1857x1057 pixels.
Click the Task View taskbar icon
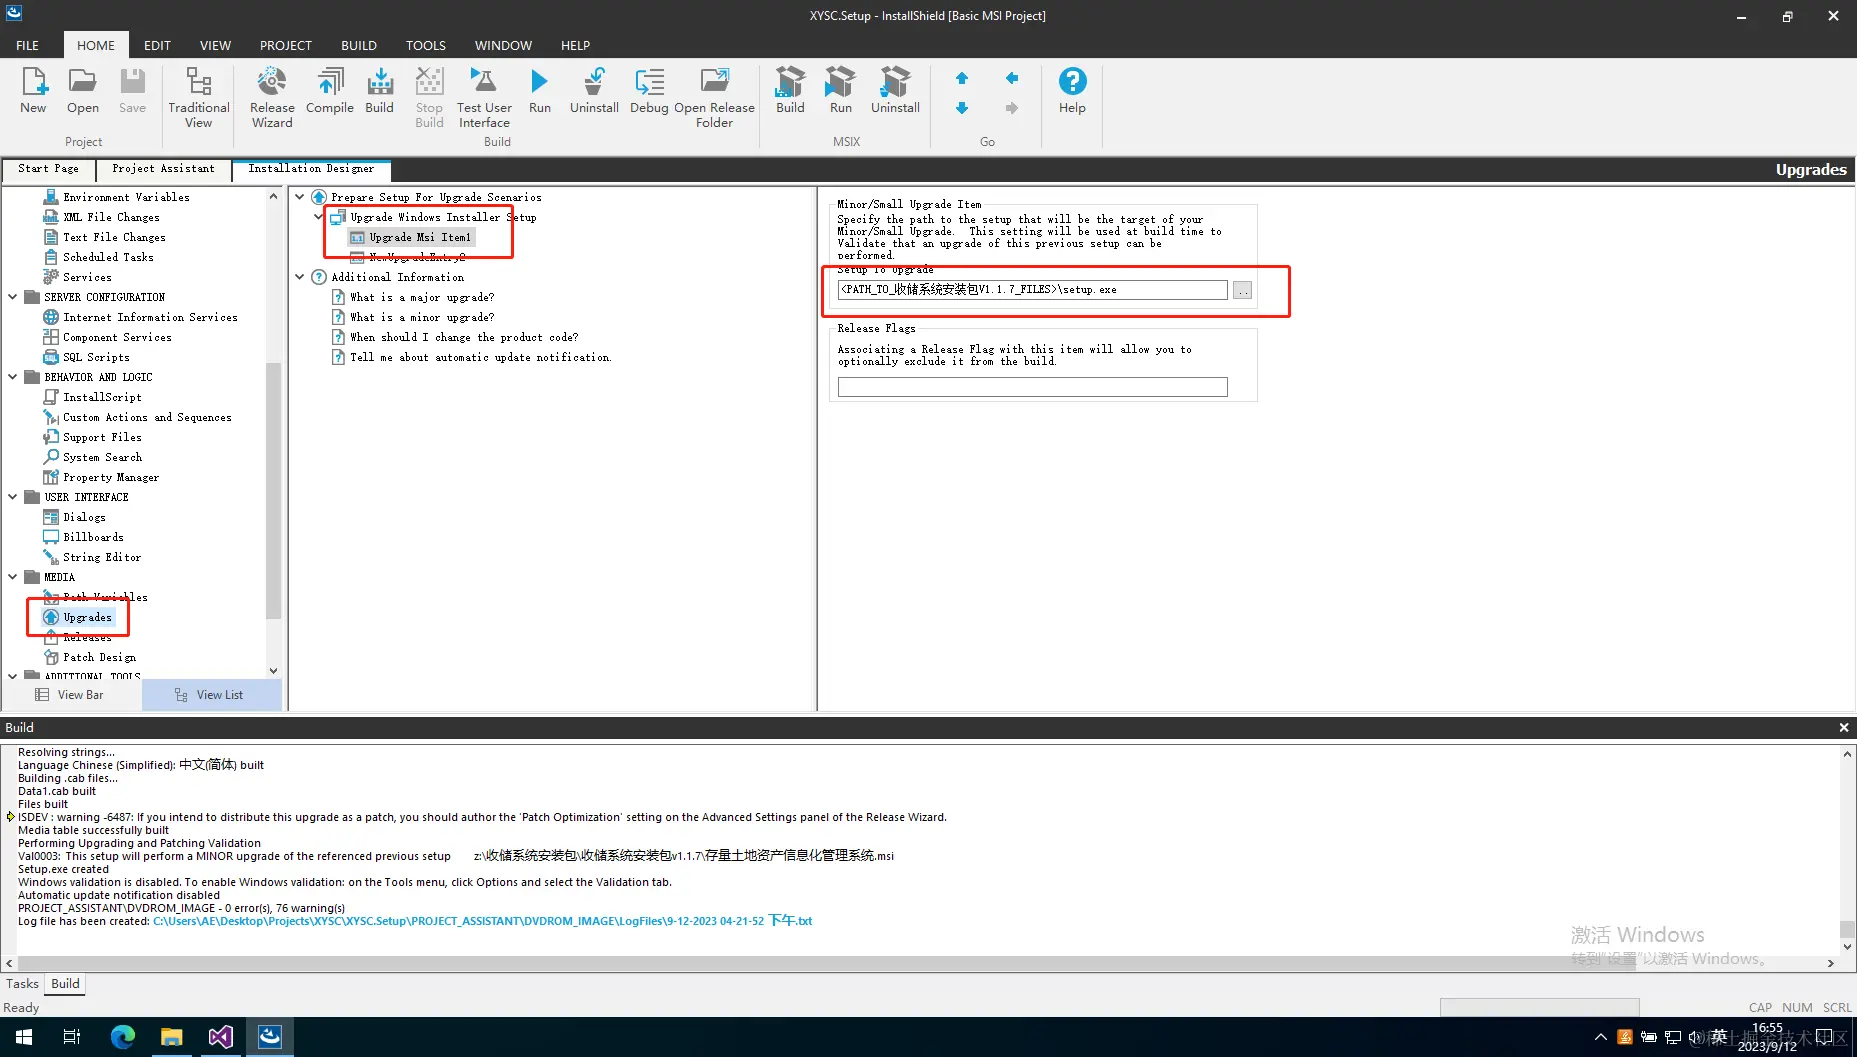pos(72,1037)
